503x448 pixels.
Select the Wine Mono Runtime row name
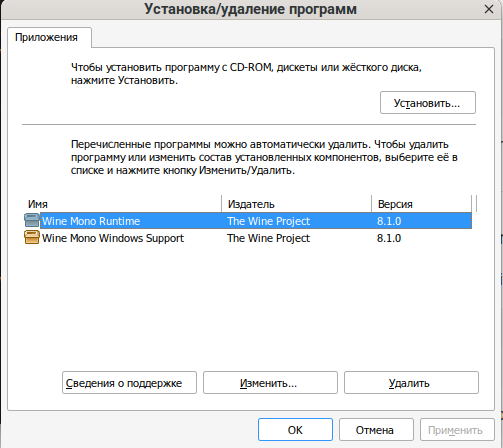(x=91, y=221)
